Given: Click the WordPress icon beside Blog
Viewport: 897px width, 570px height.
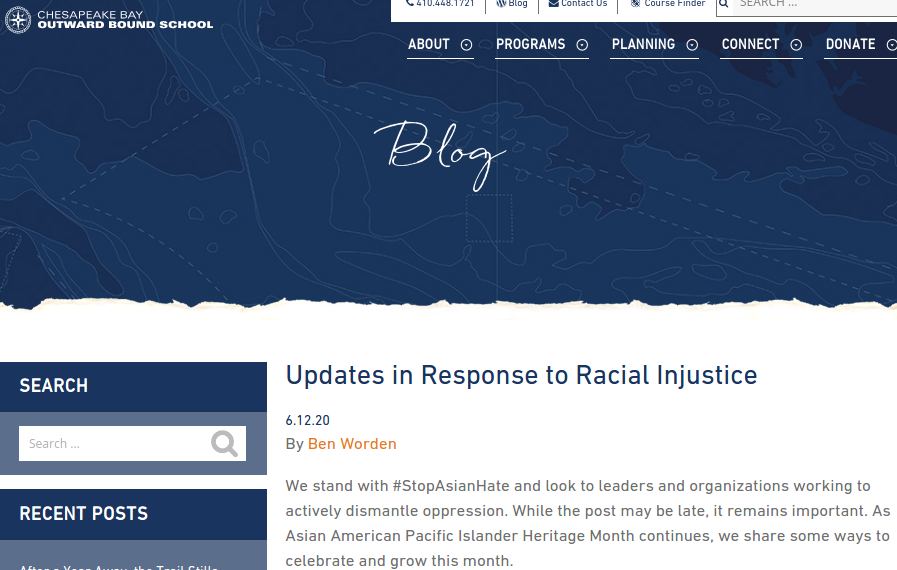Looking at the screenshot, I should coord(501,3).
